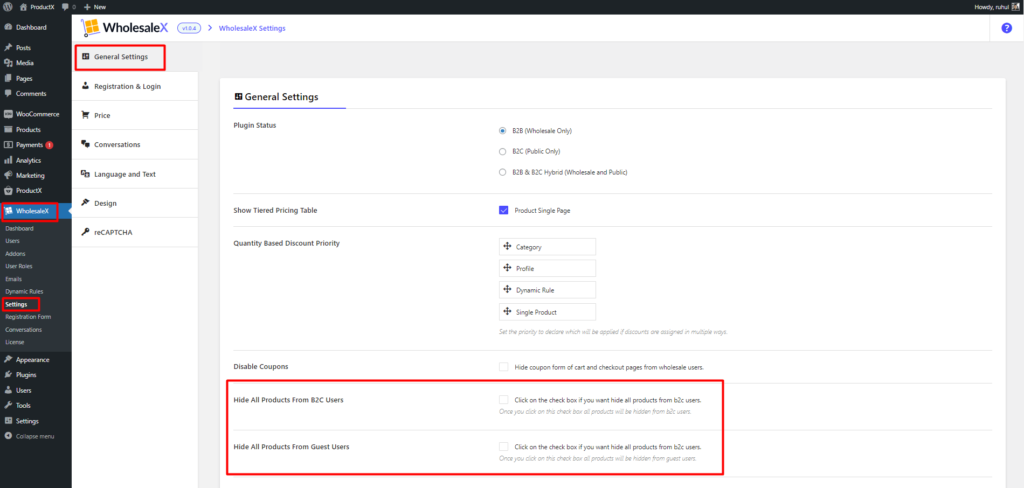The height and width of the screenshot is (488, 1024).
Task: Open the Dynamic Rules submenu
Action: [24, 291]
